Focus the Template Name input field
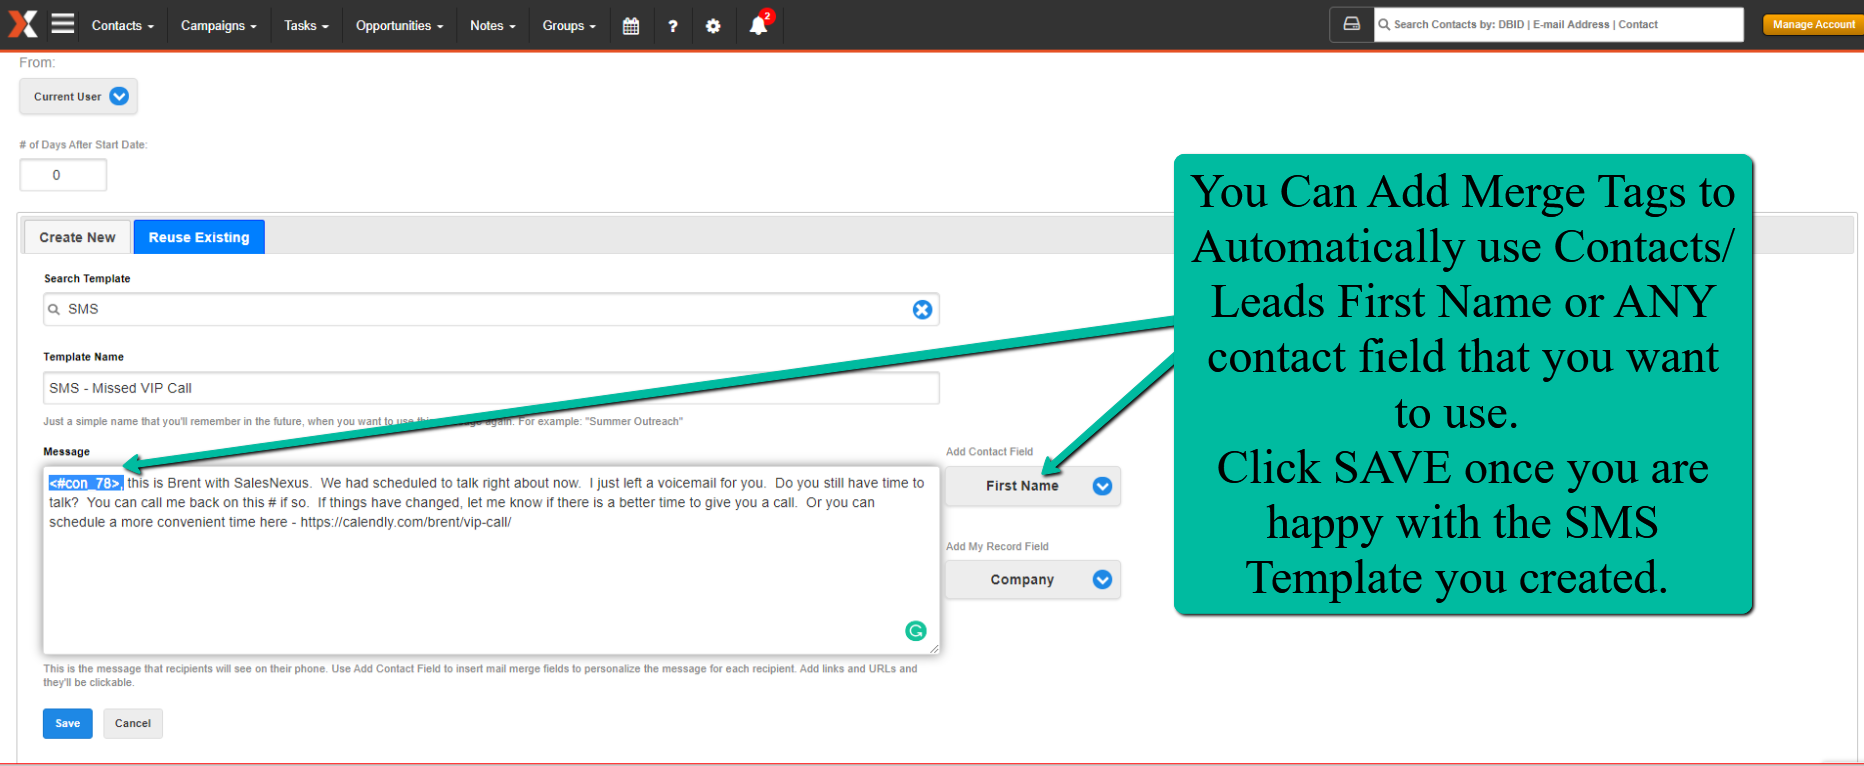This screenshot has width=1864, height=766. [491, 388]
